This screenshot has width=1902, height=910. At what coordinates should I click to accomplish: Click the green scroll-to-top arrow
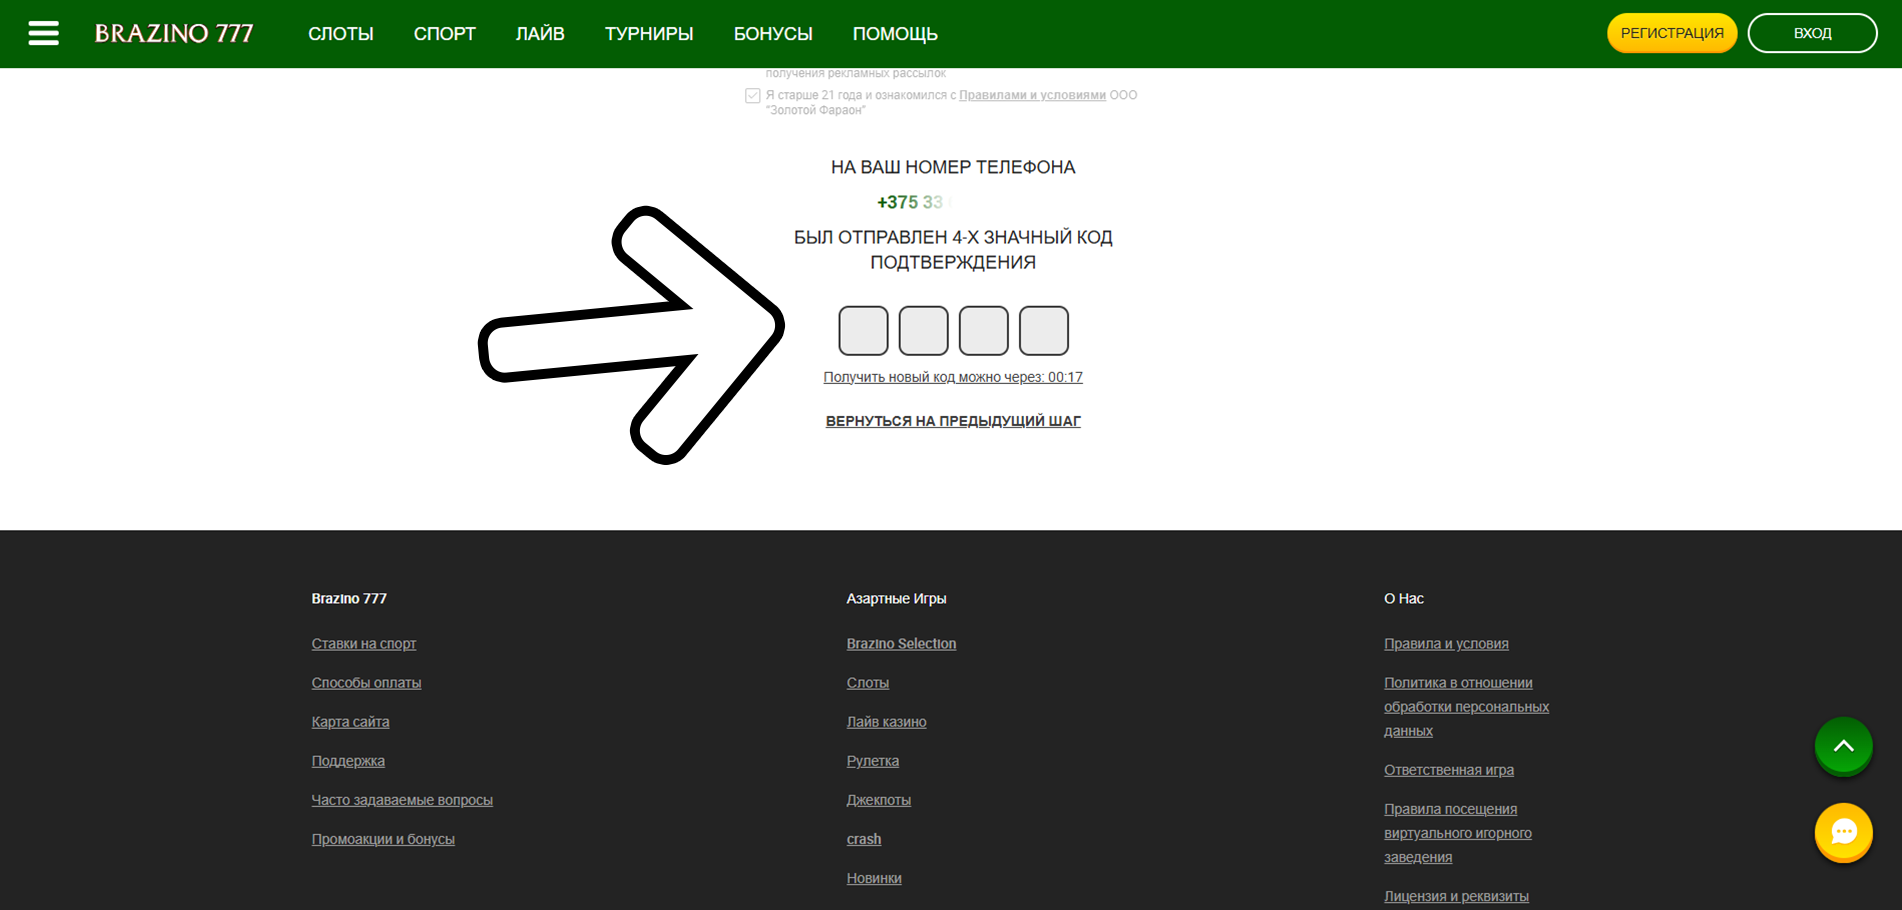click(1843, 746)
